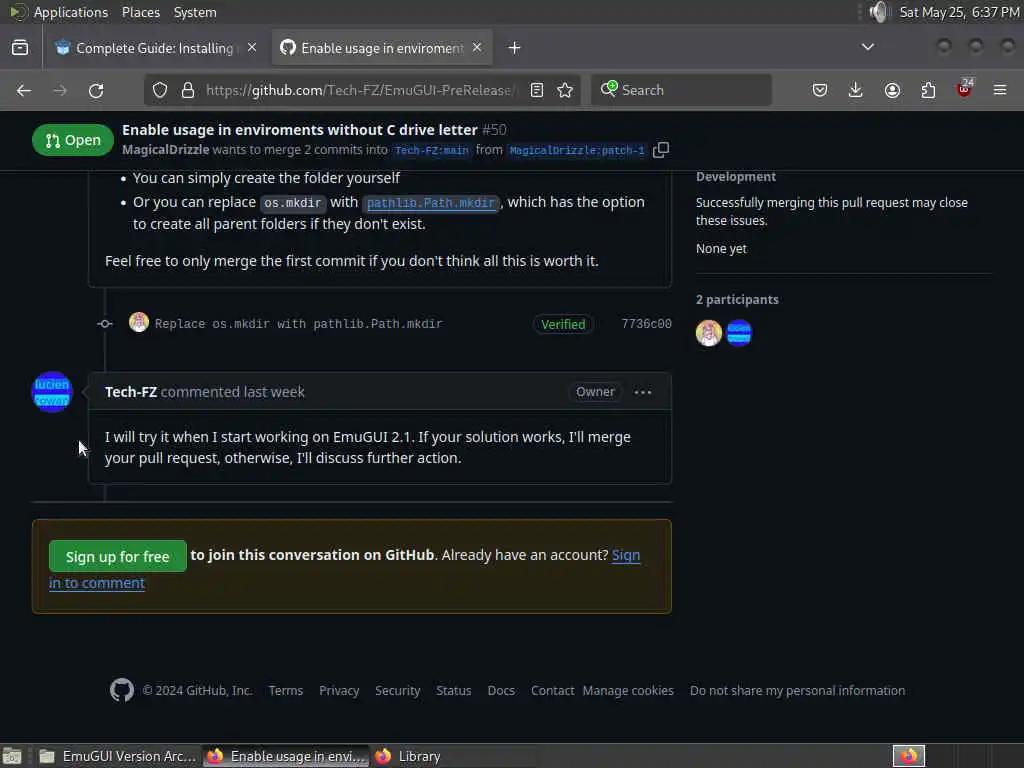The height and width of the screenshot is (768, 1024).
Task: Open Tech-FZ:main base branch link
Action: 432,150
